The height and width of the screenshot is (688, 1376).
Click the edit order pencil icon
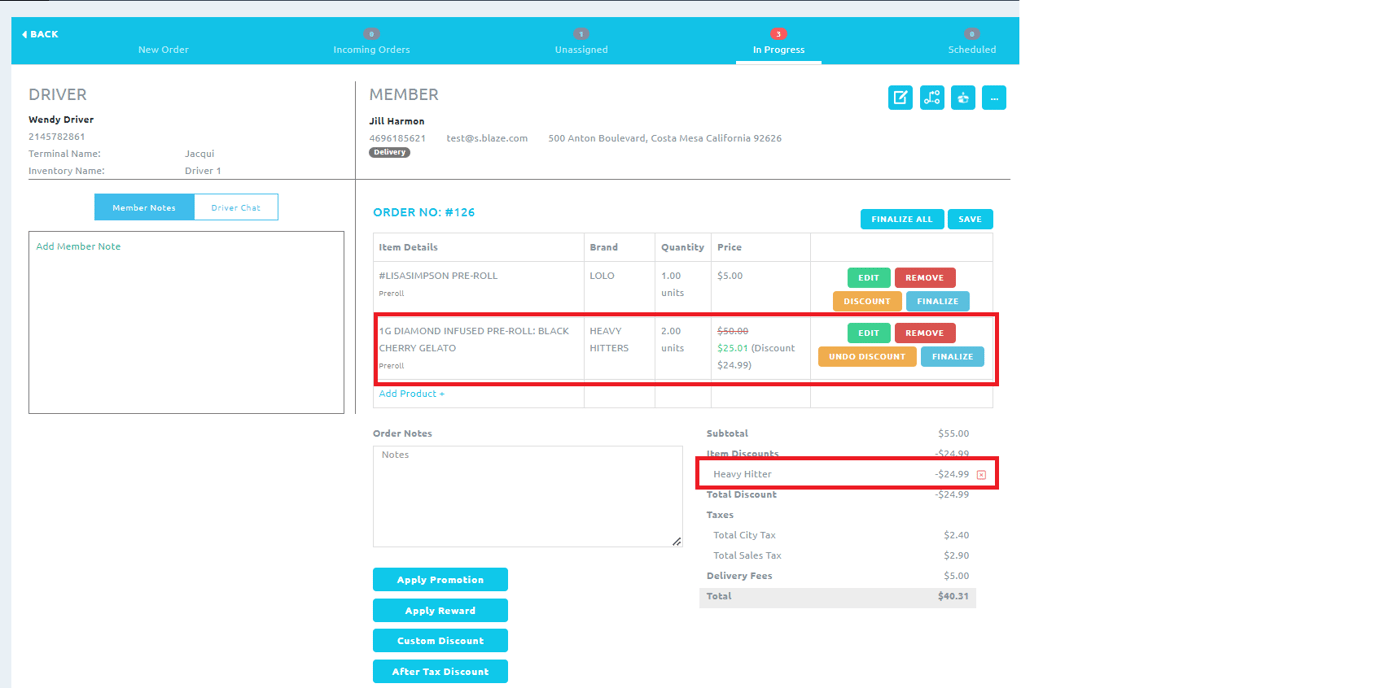point(900,98)
